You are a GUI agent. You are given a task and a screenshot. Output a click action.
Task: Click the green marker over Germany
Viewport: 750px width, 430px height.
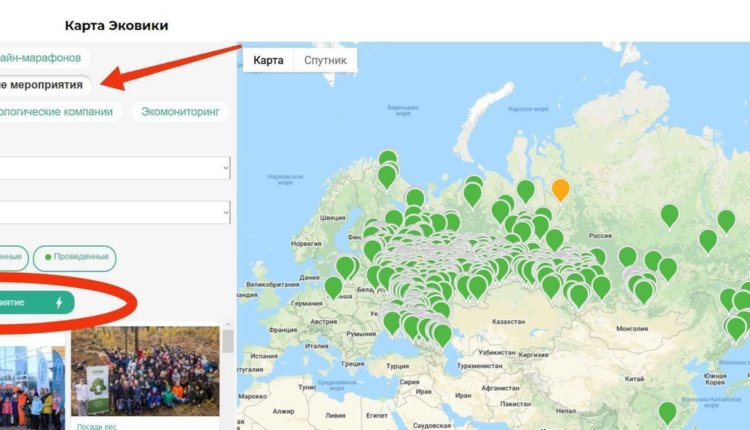333,287
